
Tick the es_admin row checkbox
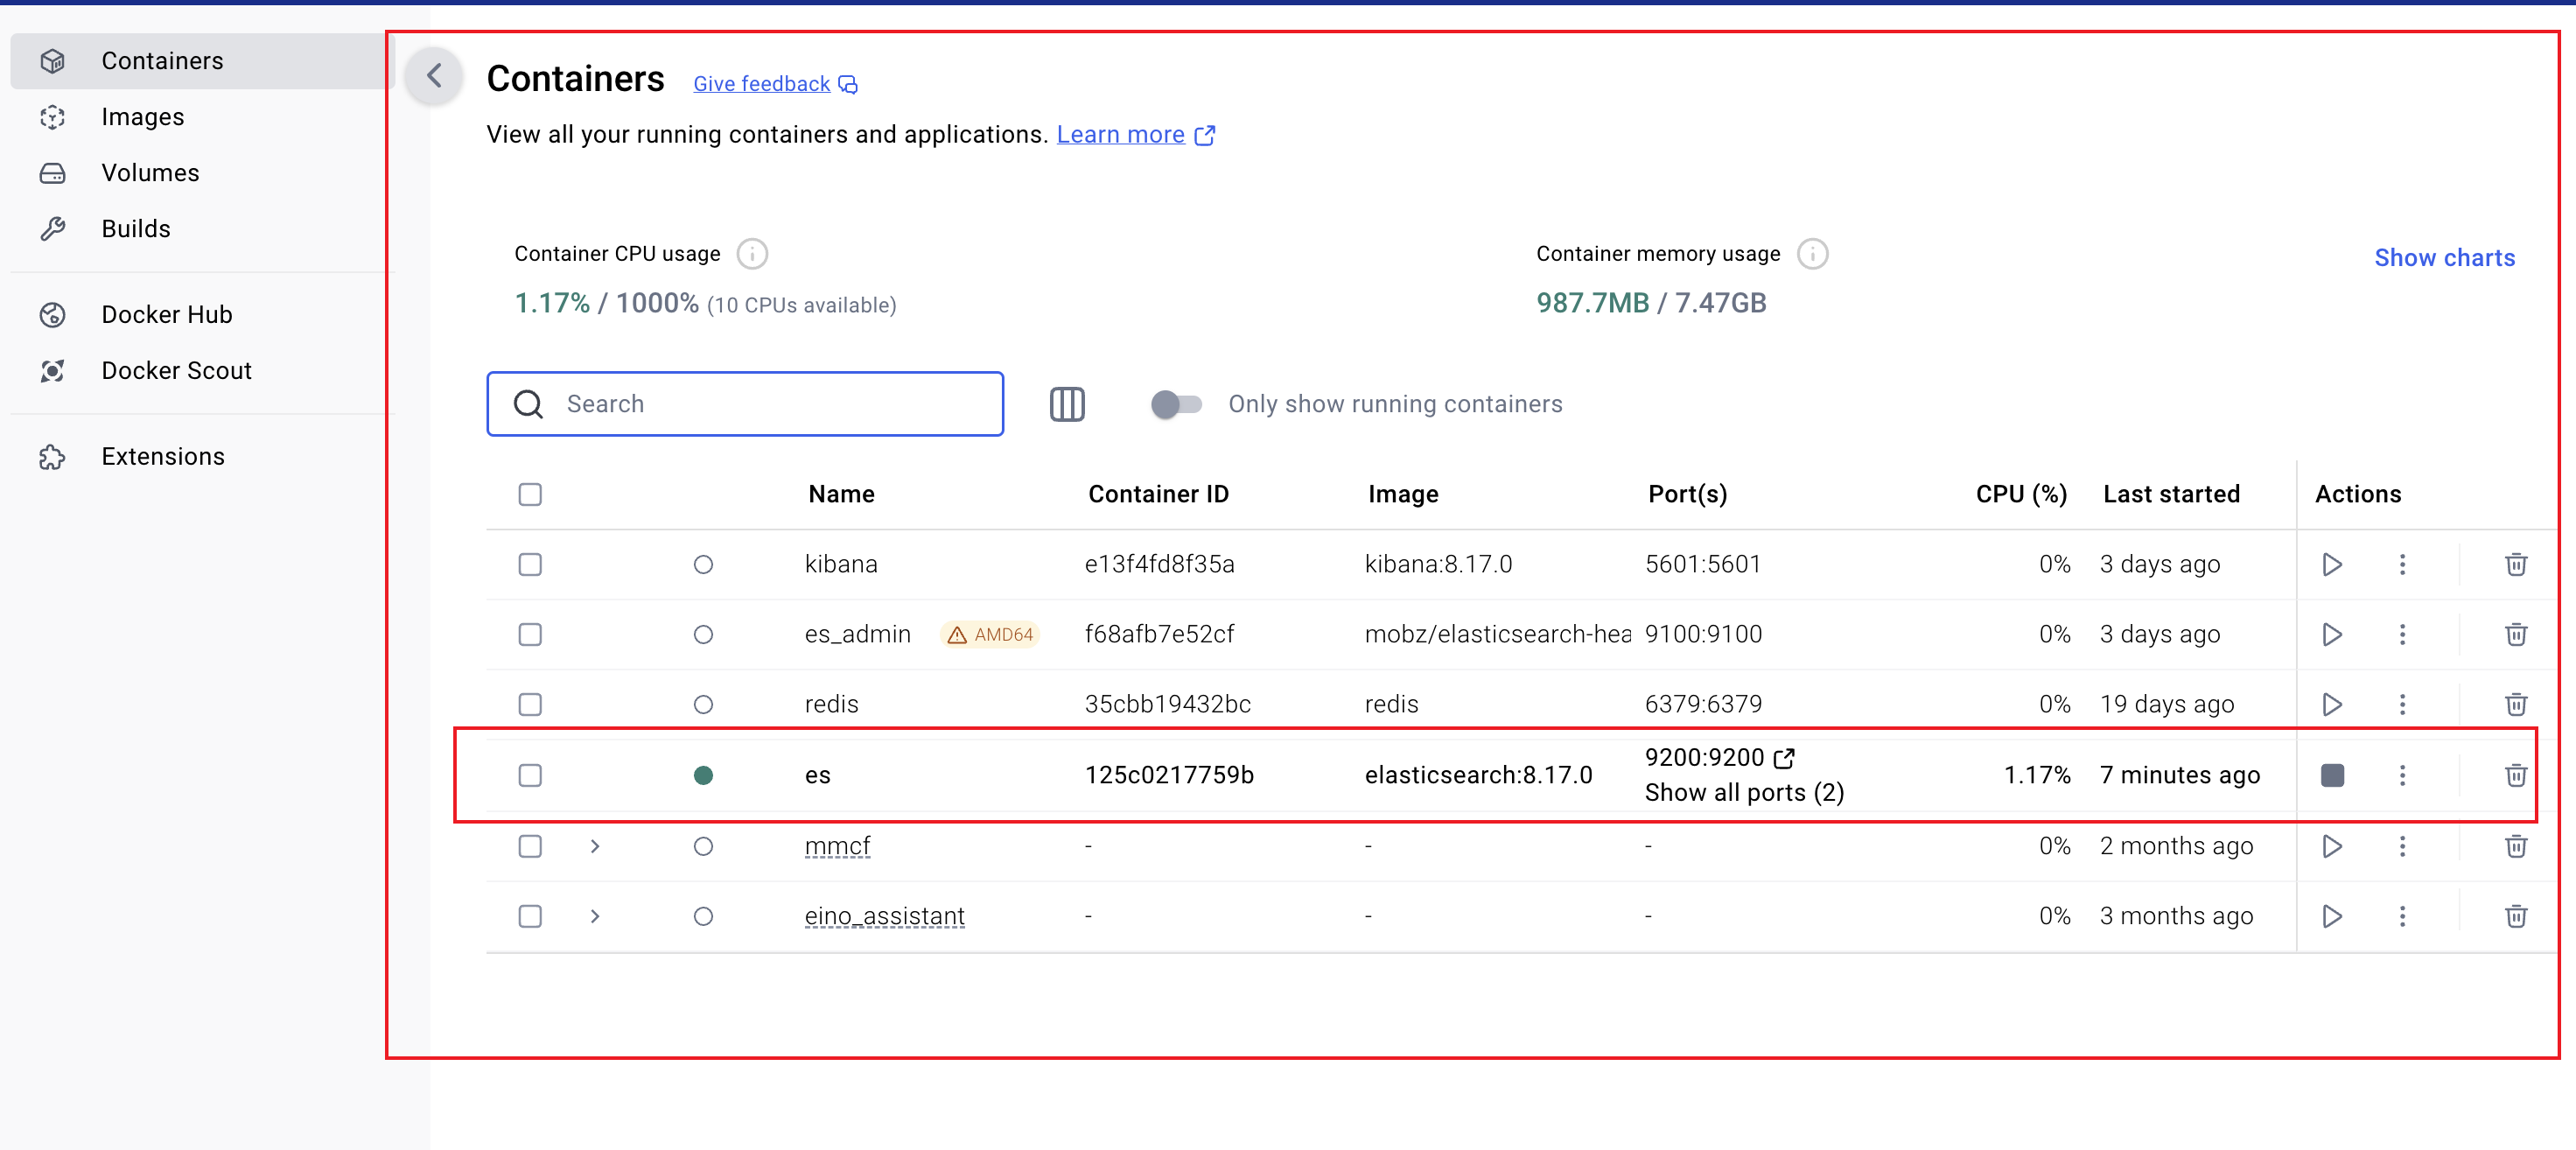click(530, 634)
